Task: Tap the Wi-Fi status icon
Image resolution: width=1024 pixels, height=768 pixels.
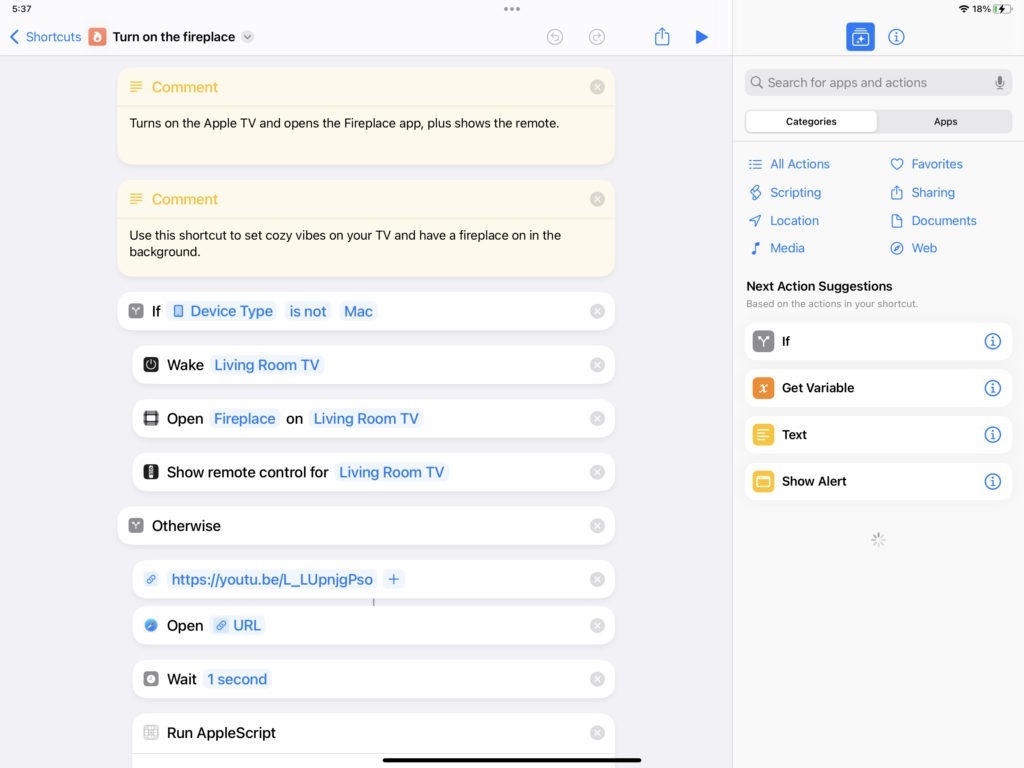Action: pyautogui.click(x=963, y=9)
